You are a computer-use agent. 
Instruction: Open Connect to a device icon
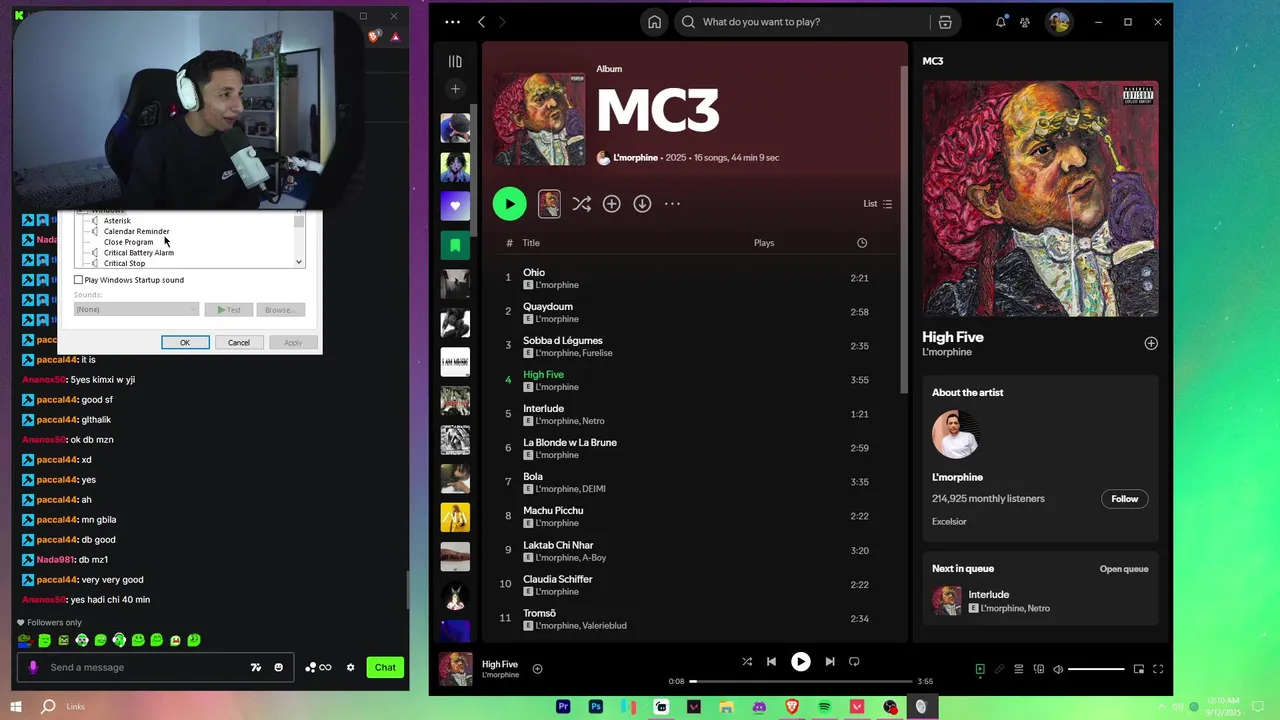[x=1039, y=669]
